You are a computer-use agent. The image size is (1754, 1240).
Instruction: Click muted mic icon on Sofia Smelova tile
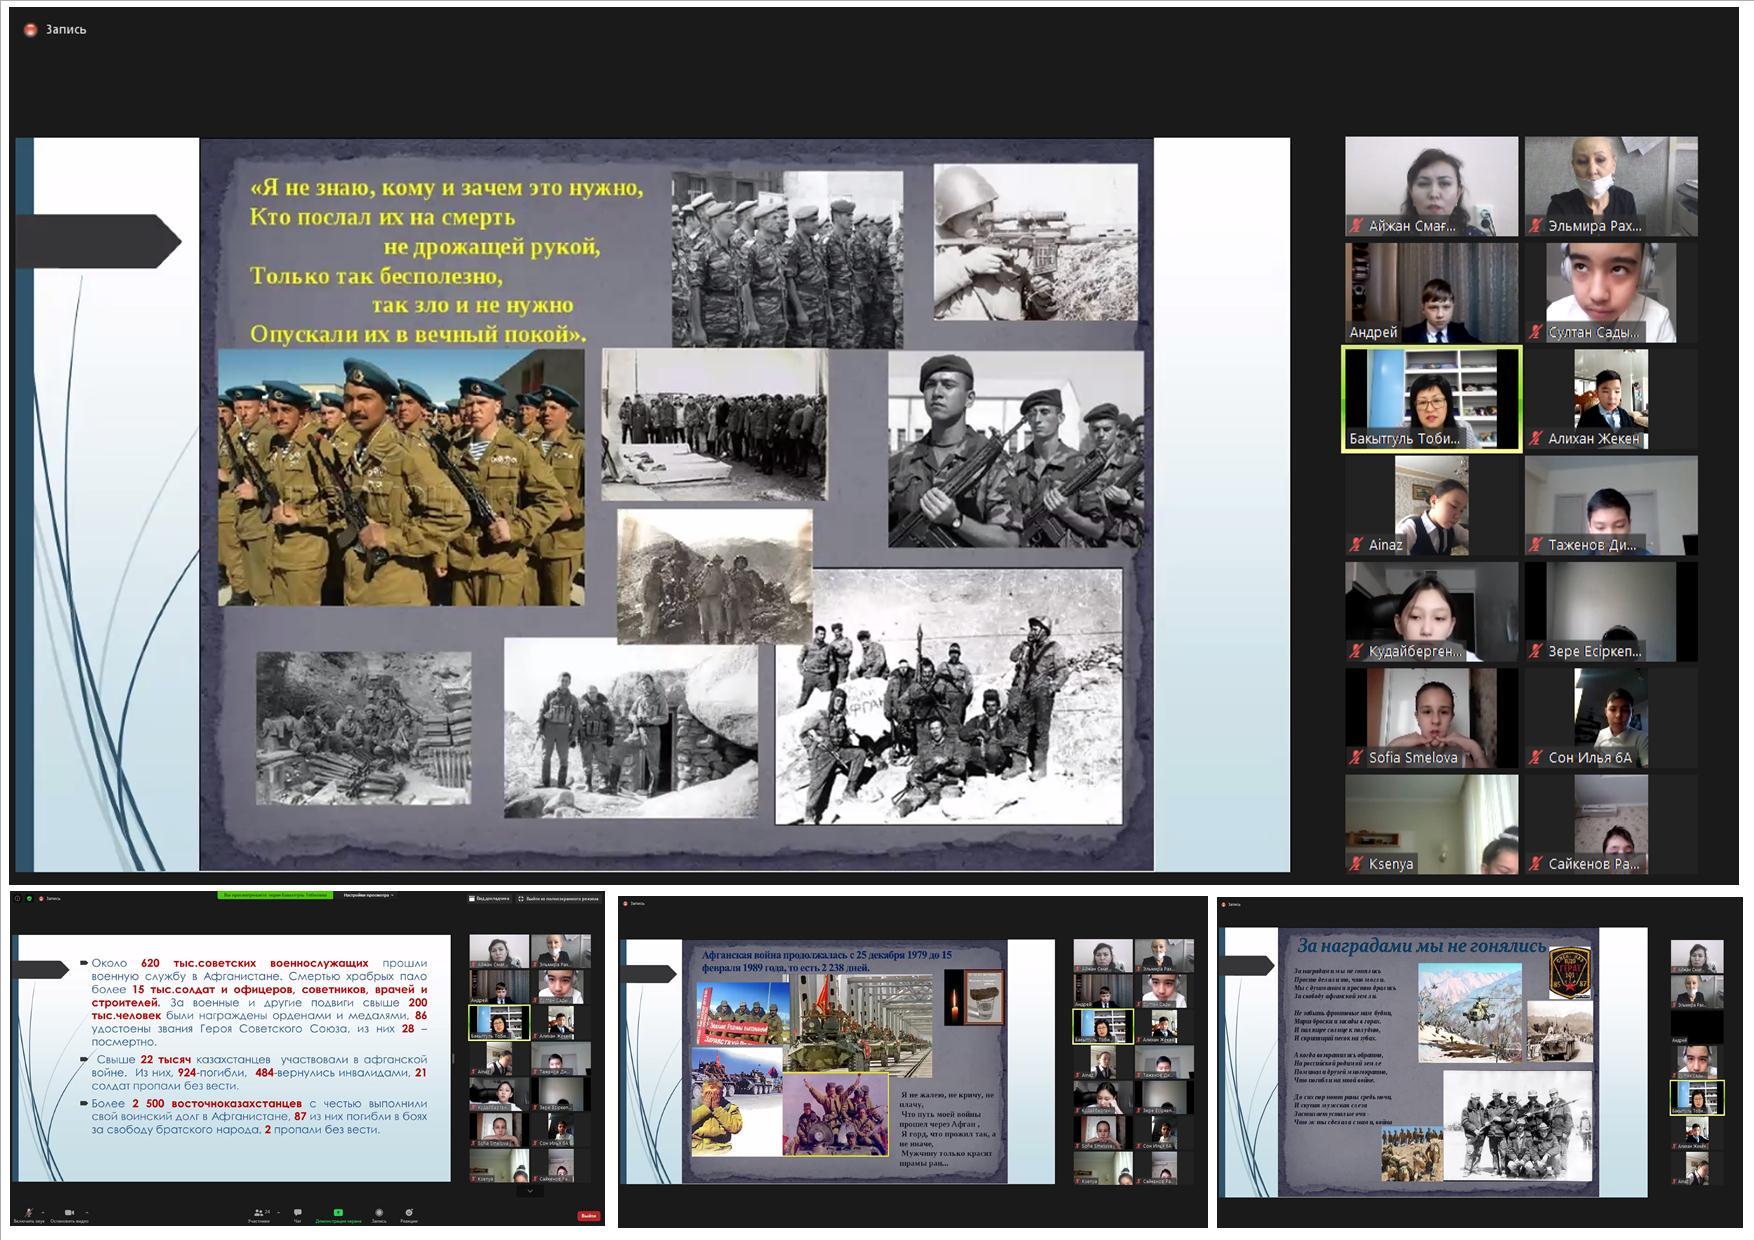pos(1358,758)
